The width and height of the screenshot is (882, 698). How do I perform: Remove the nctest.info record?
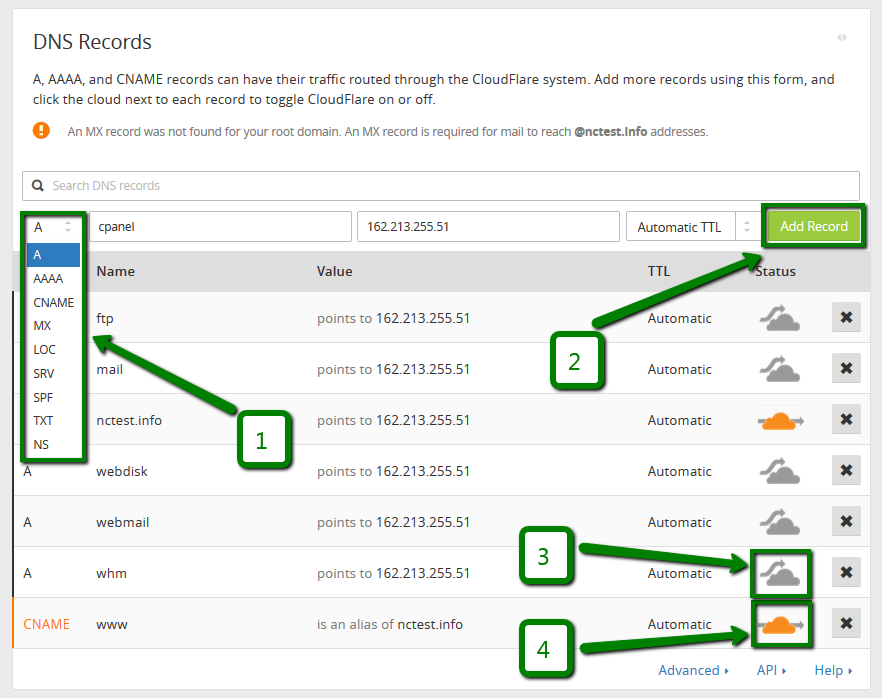pos(846,420)
